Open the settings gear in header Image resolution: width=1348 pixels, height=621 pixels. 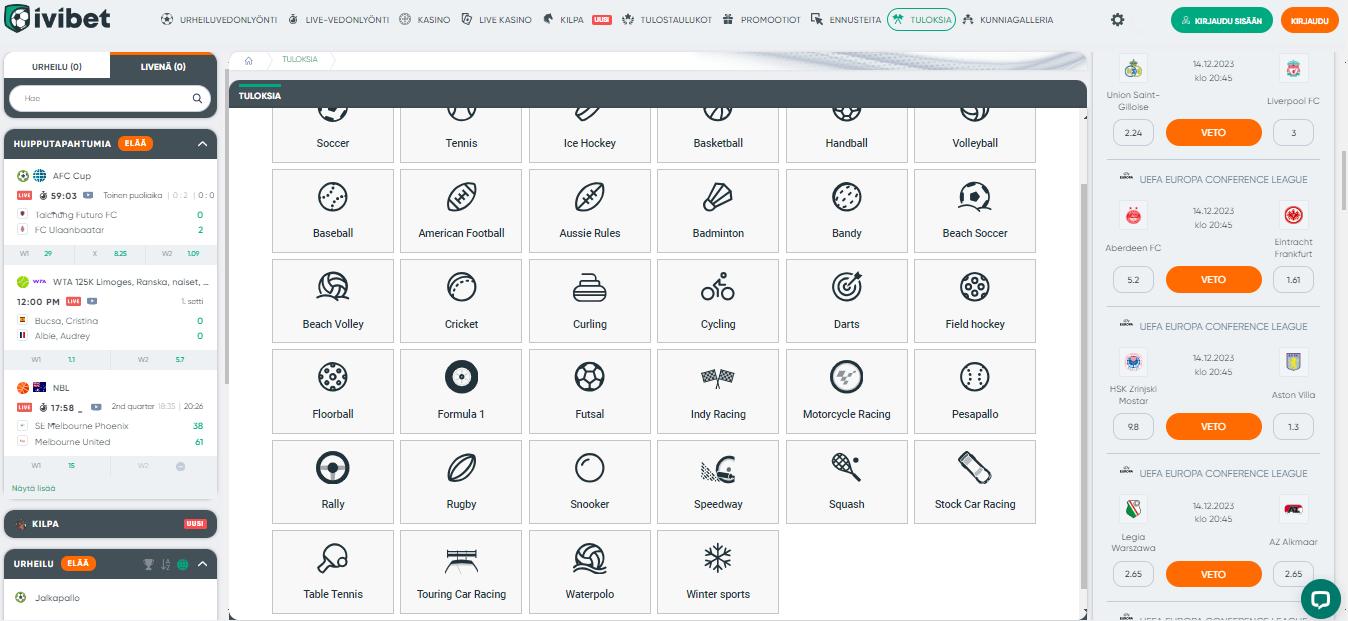pos(1118,20)
